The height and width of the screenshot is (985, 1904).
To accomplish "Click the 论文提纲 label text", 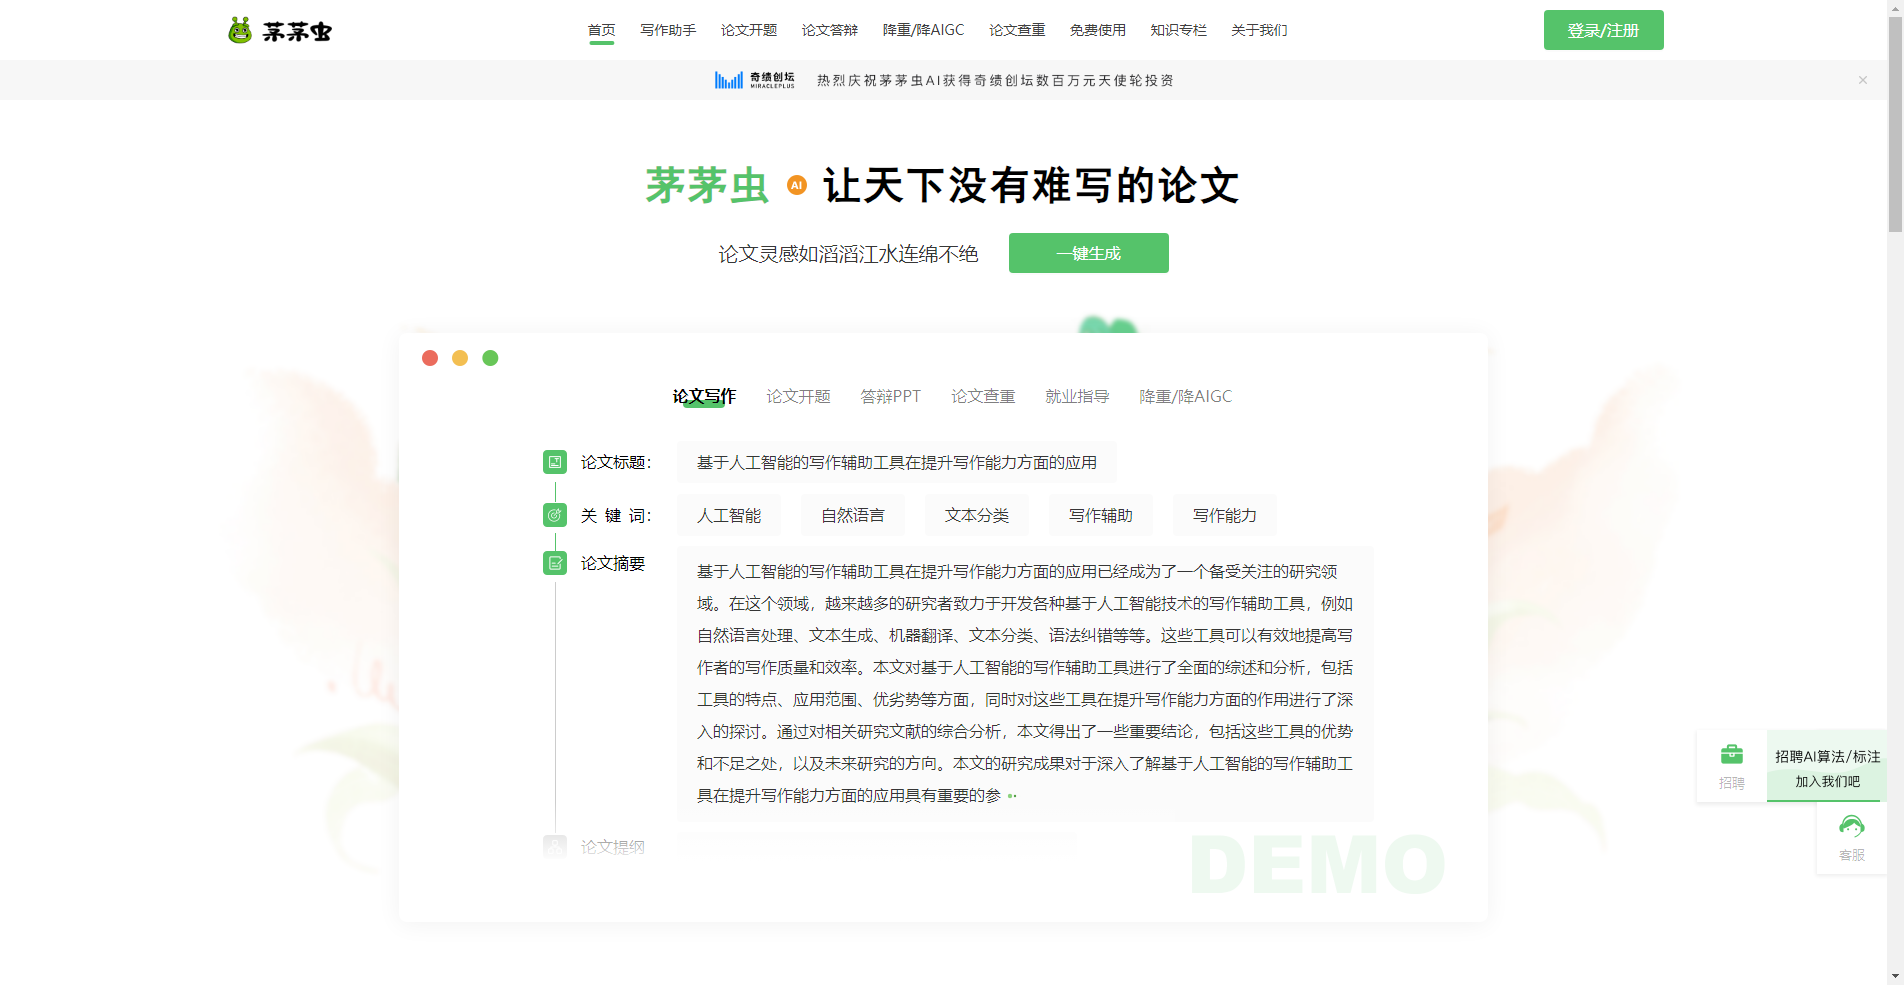I will pos(613,847).
